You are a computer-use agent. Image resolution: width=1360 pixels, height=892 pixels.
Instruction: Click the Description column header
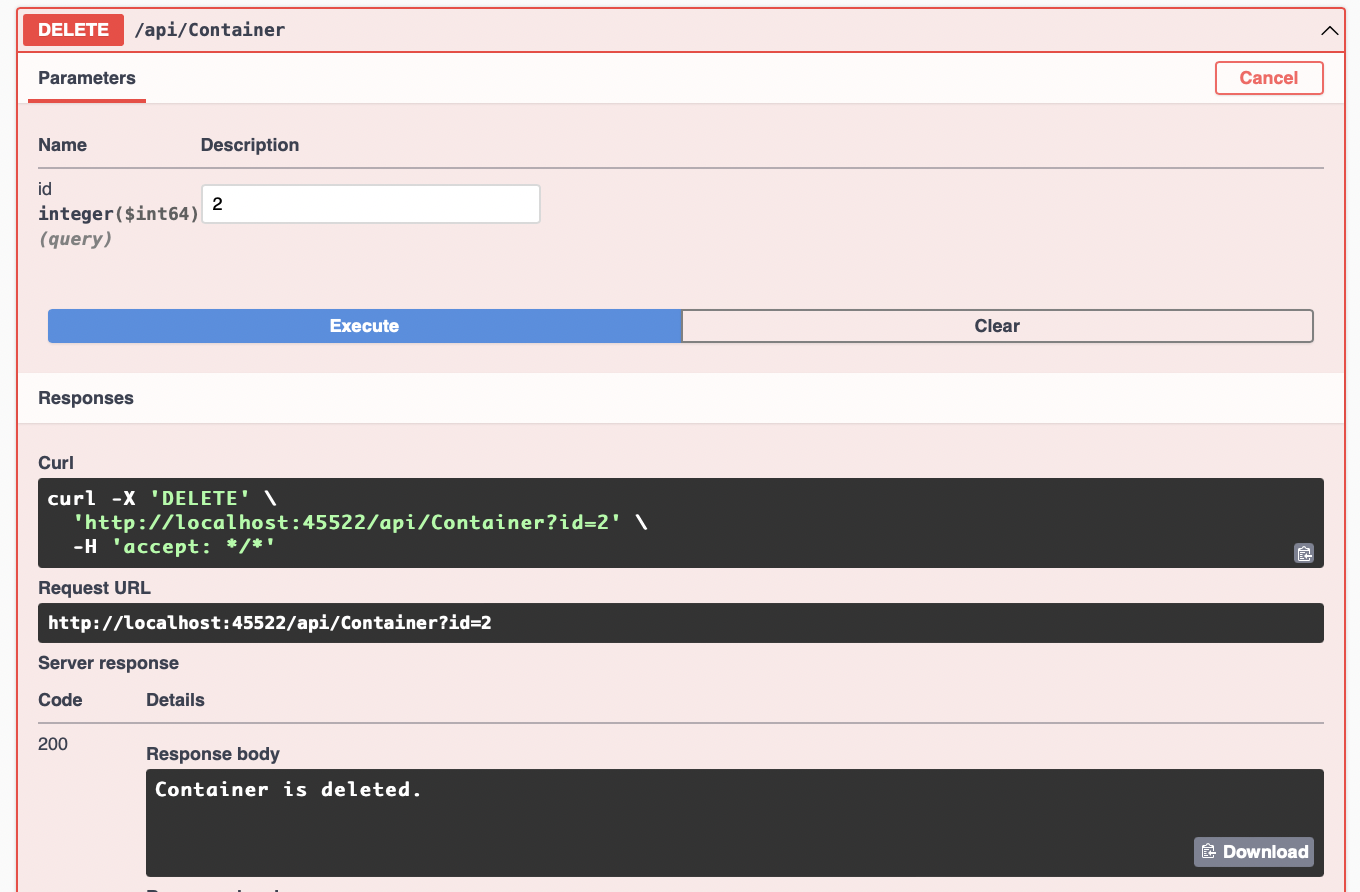pos(249,144)
